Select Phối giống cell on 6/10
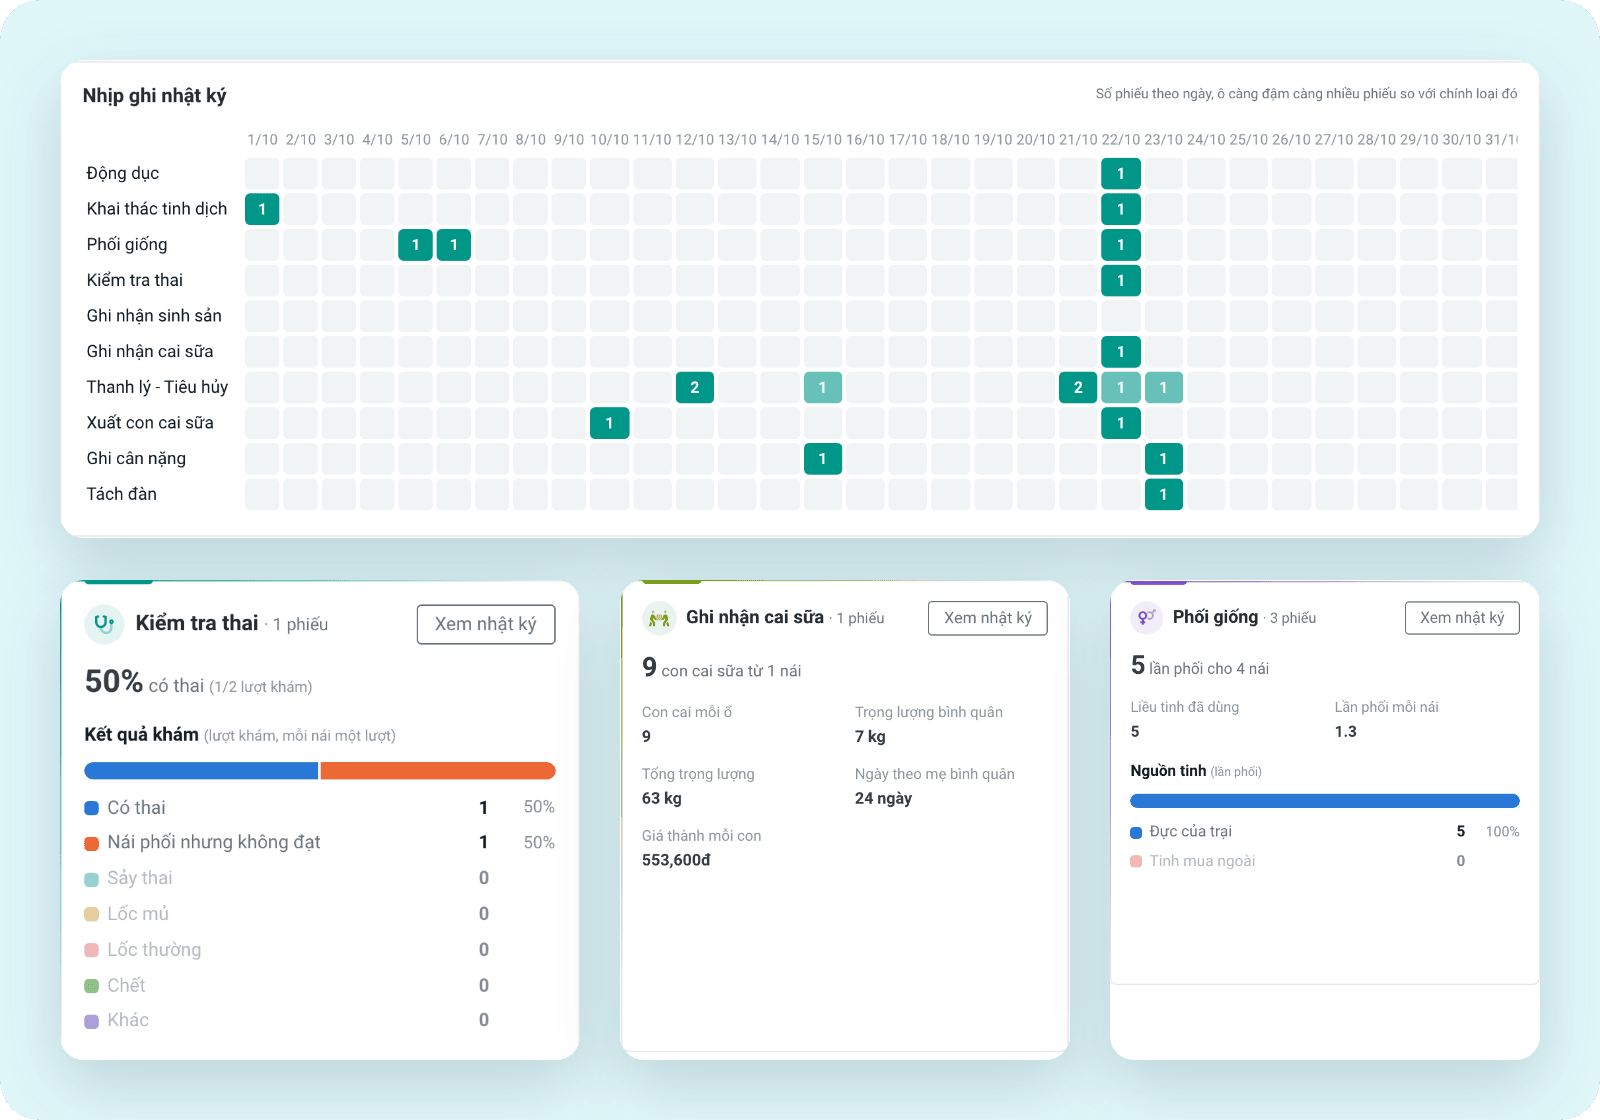Image resolution: width=1600 pixels, height=1120 pixels. tap(454, 245)
